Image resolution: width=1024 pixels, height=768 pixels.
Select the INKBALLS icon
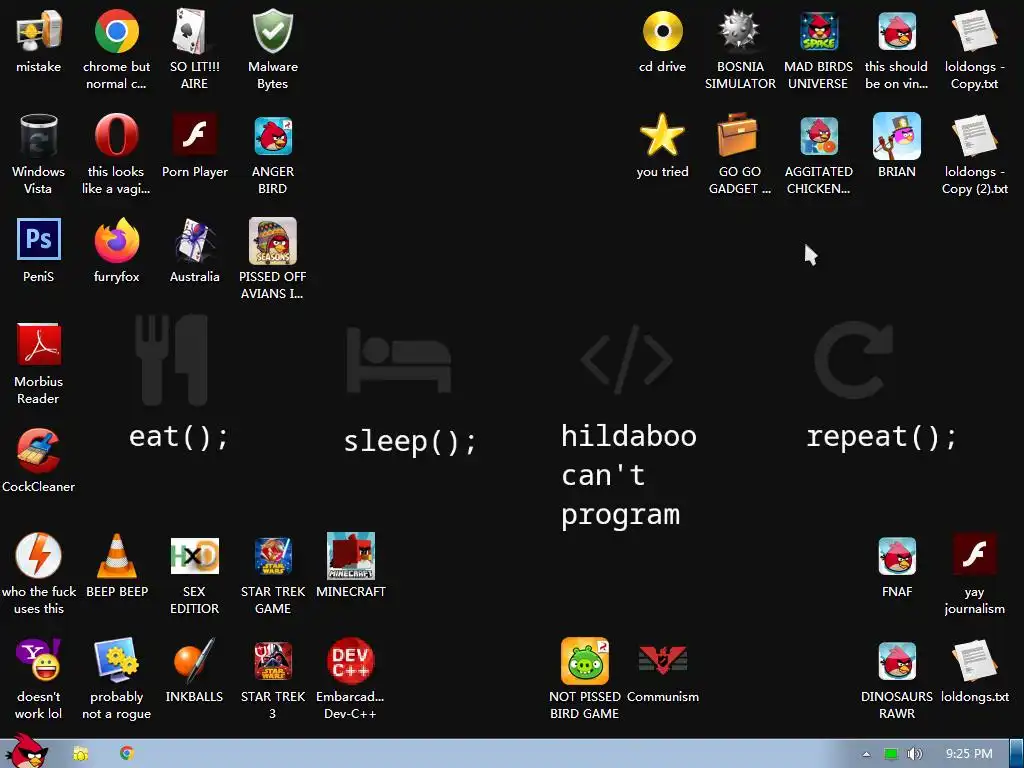194,660
